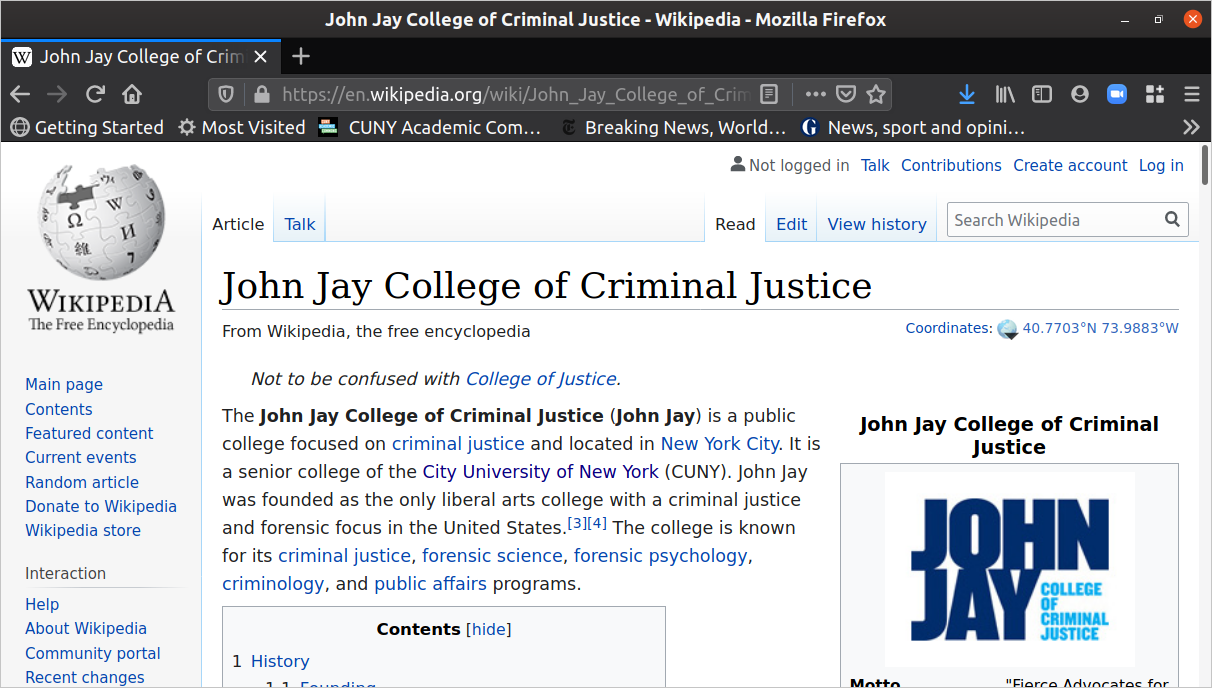Open the Library icon in toolbar

tap(1005, 94)
